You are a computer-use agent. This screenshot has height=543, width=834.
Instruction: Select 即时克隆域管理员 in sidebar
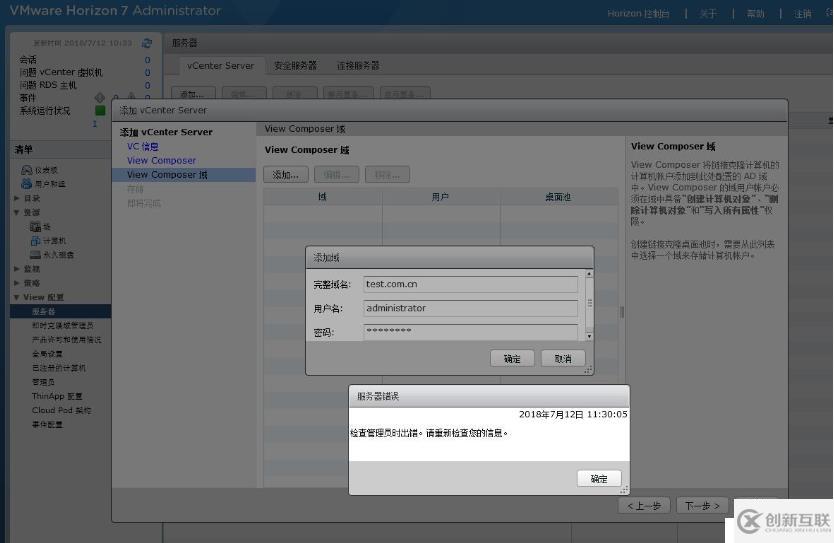coord(63,325)
